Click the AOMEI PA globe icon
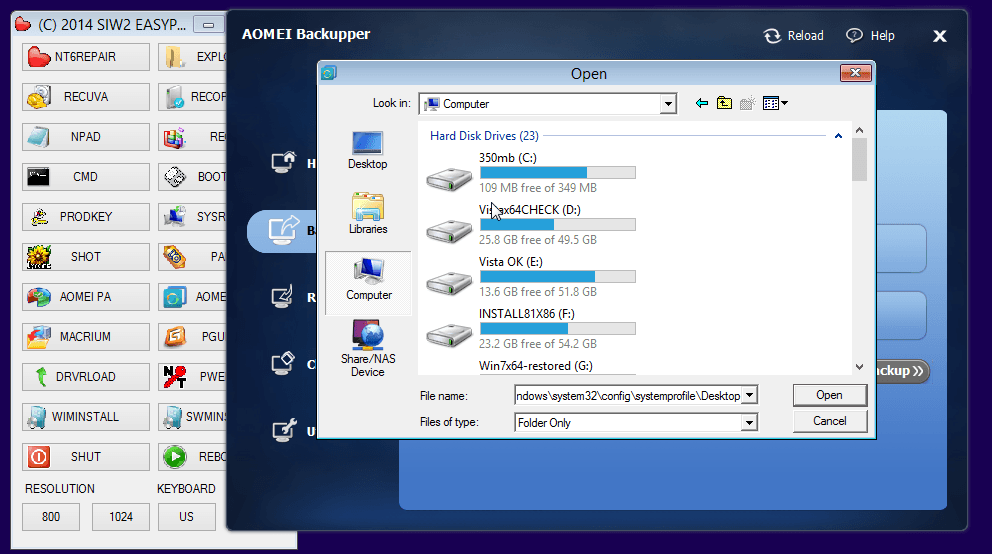Viewport: 992px width, 554px height. pos(39,297)
